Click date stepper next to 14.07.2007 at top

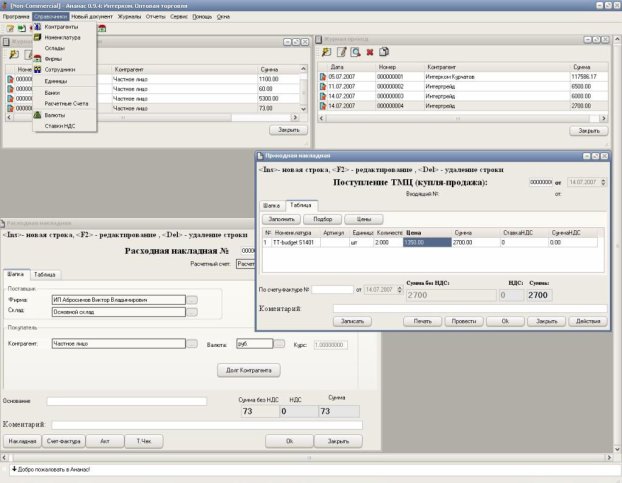[x=603, y=182]
